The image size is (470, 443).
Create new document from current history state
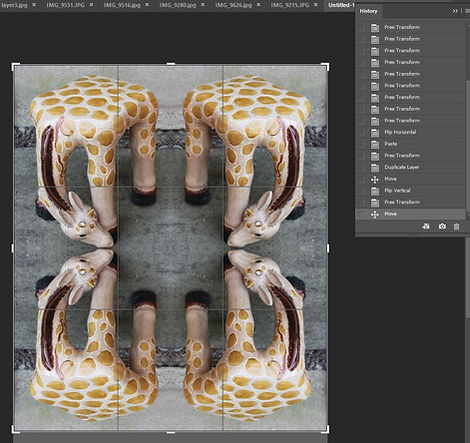426,226
